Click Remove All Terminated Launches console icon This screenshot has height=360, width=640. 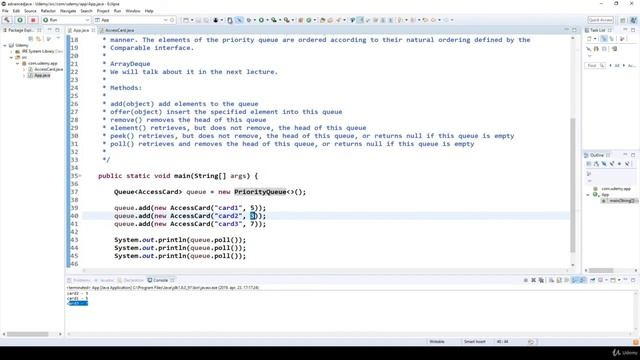[541, 280]
